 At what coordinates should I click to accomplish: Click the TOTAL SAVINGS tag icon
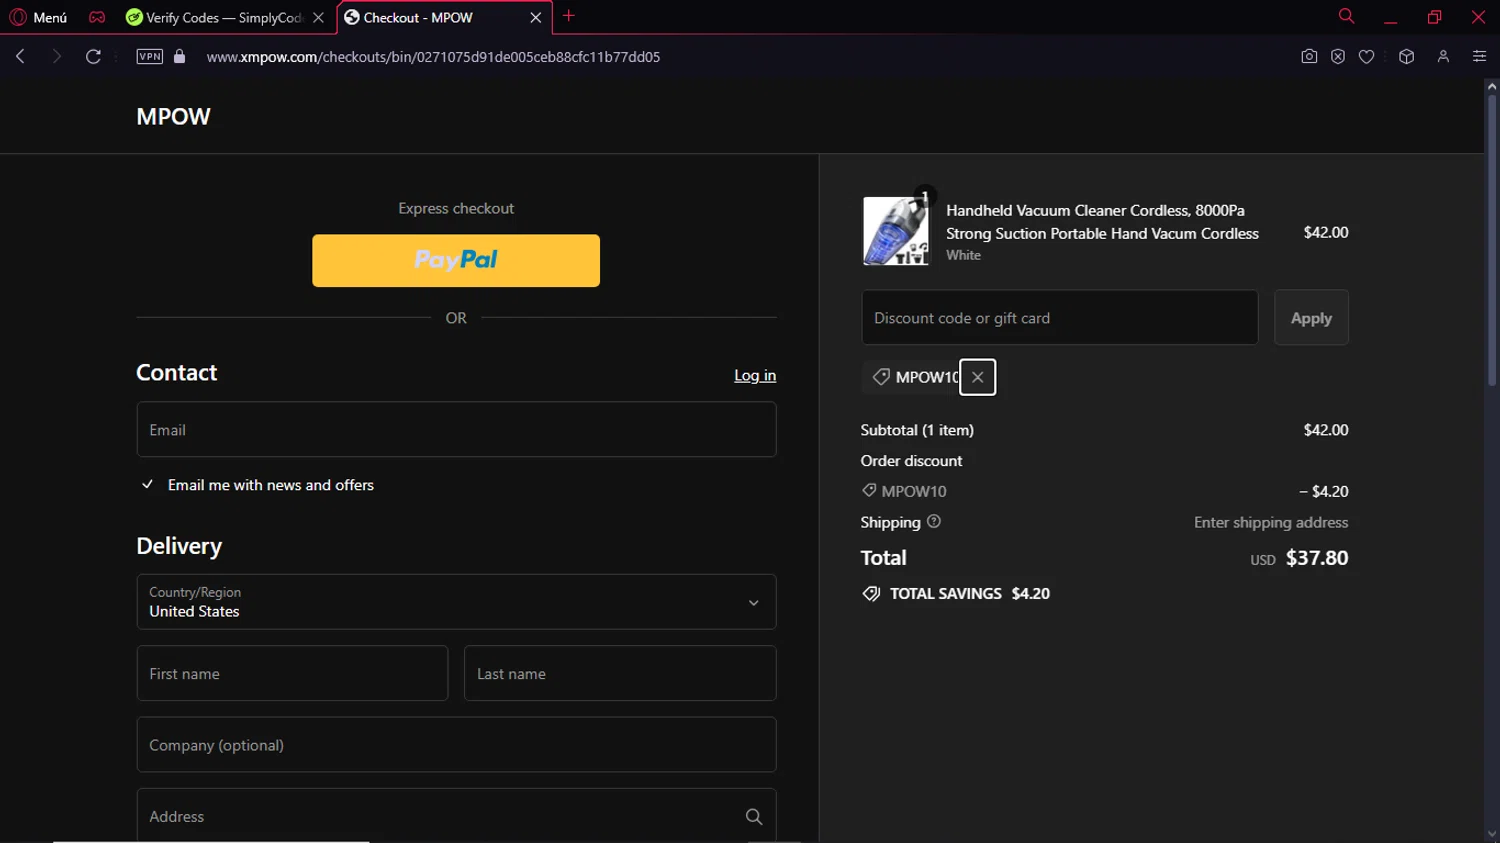pyautogui.click(x=871, y=594)
